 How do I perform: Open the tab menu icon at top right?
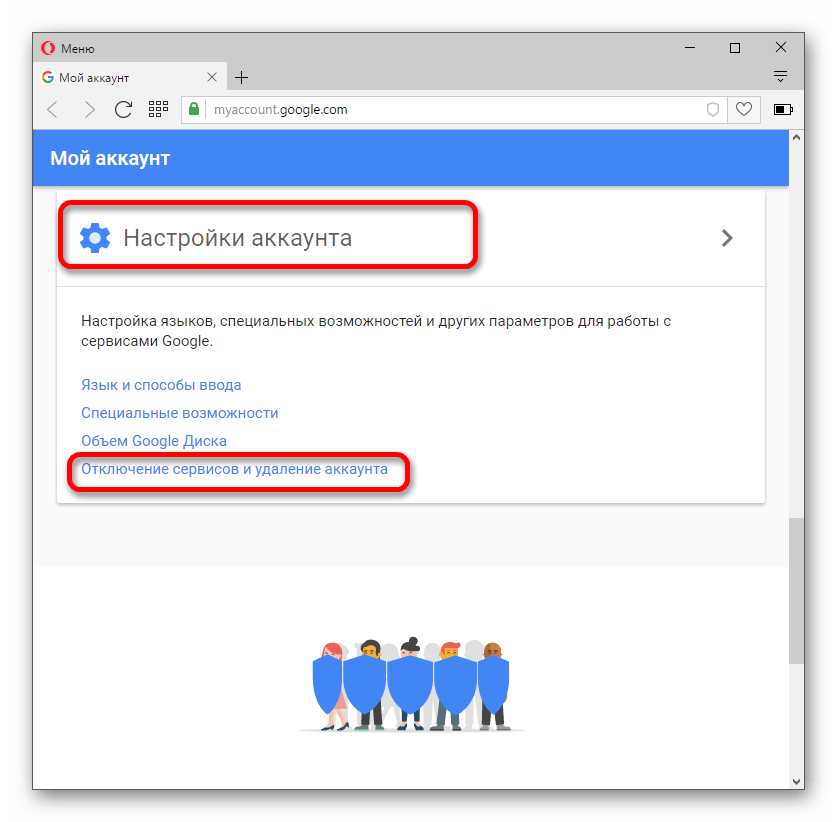click(780, 76)
